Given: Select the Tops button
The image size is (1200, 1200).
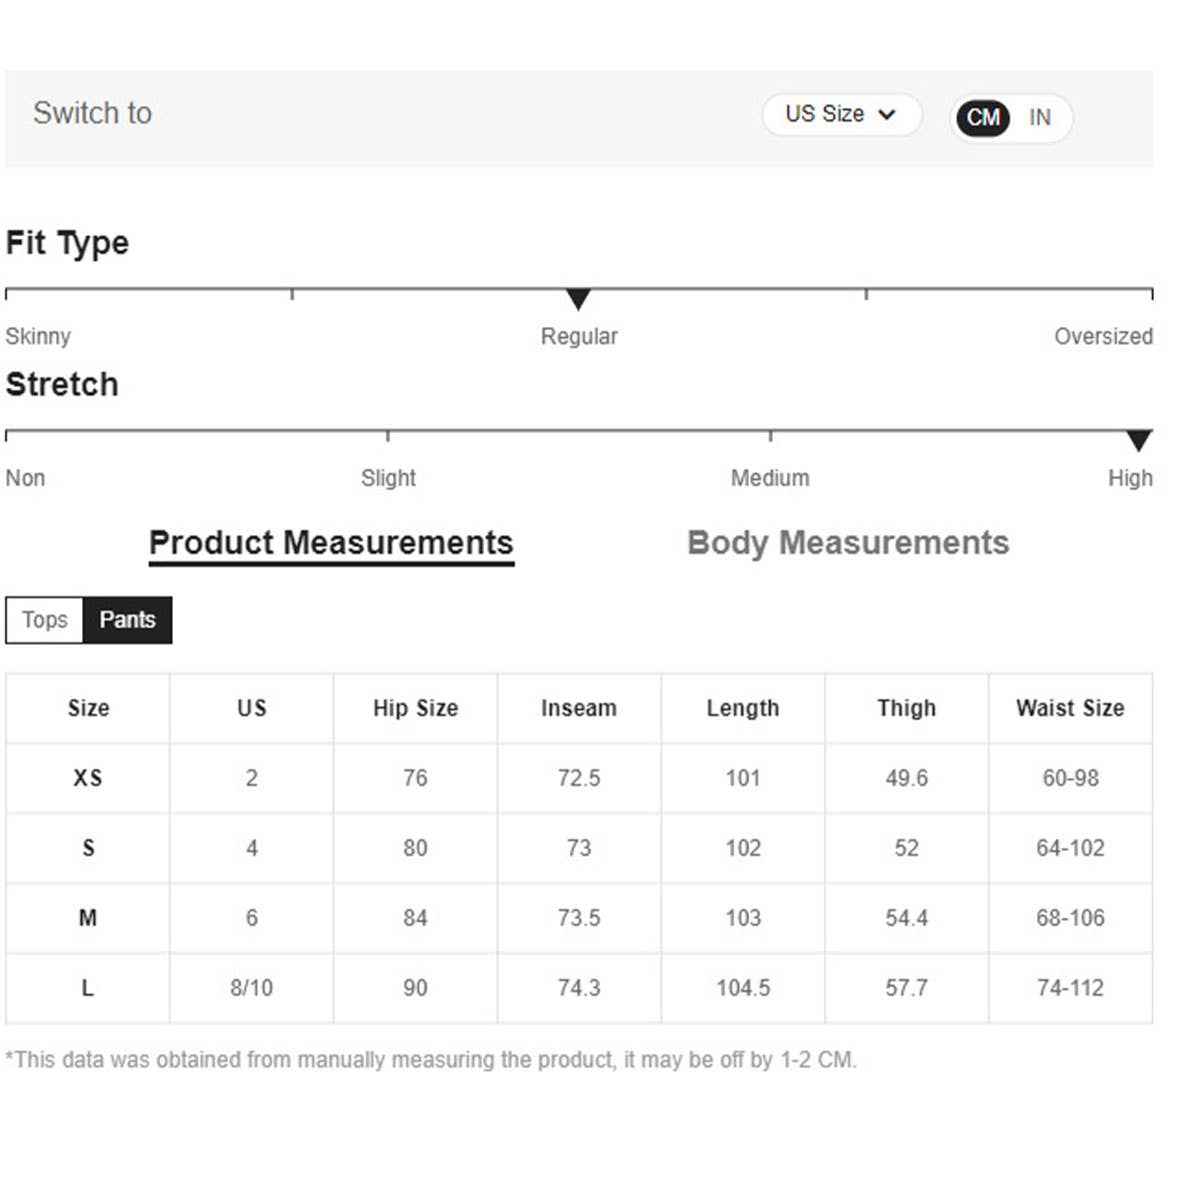Looking at the screenshot, I should (45, 620).
